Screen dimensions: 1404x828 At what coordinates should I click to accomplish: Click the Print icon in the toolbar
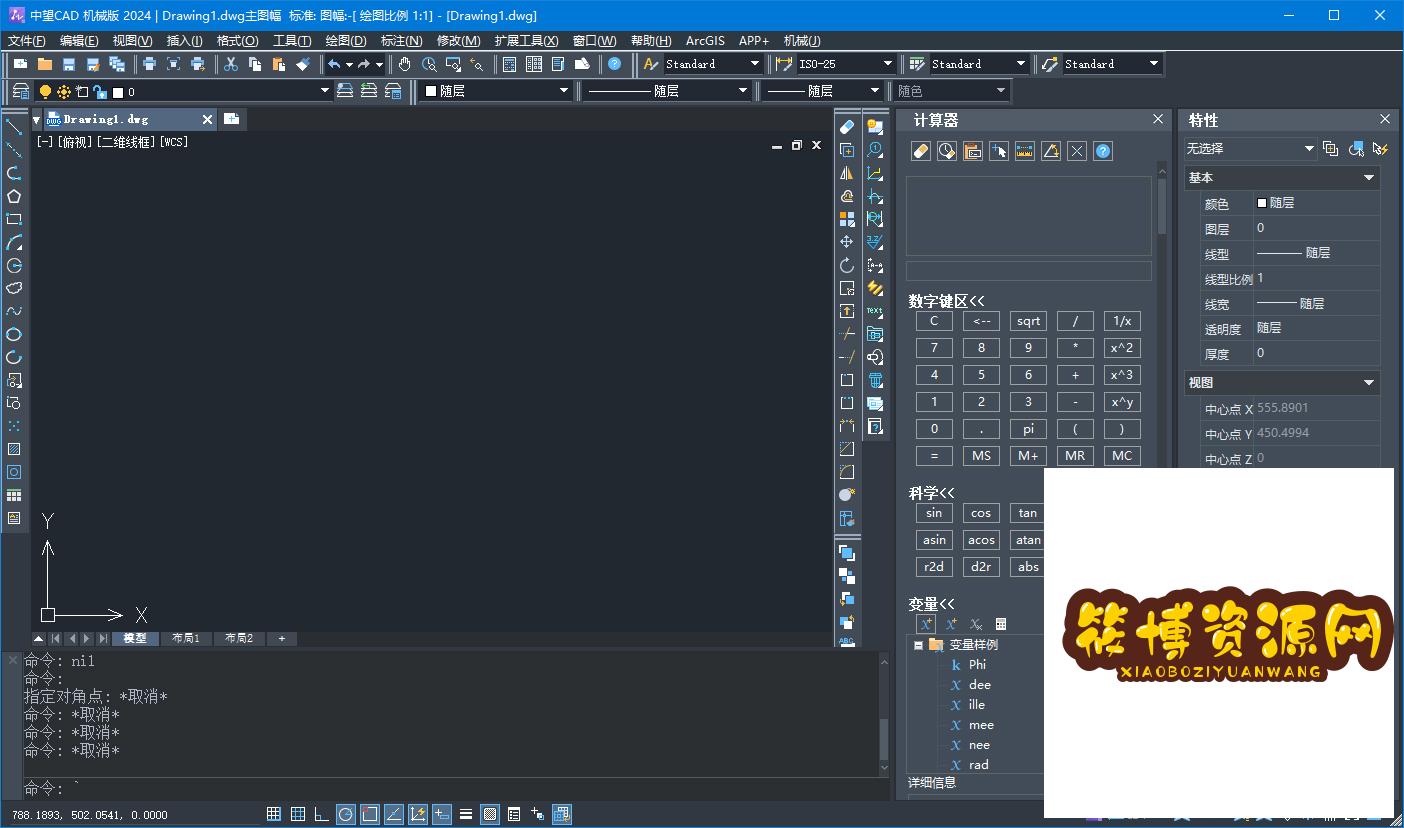point(149,64)
